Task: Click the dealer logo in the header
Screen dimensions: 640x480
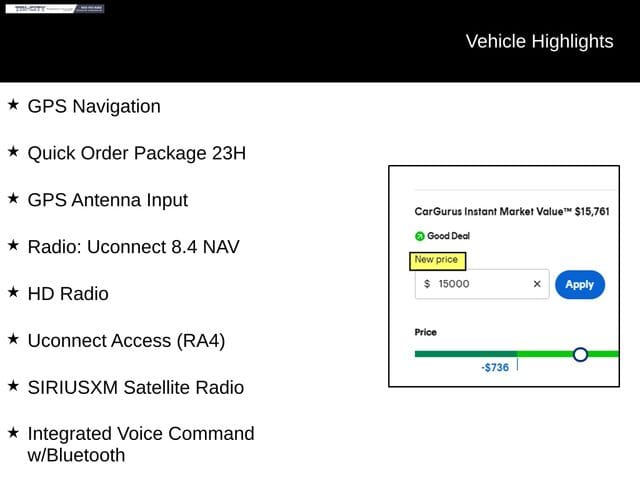Action: click(54, 9)
